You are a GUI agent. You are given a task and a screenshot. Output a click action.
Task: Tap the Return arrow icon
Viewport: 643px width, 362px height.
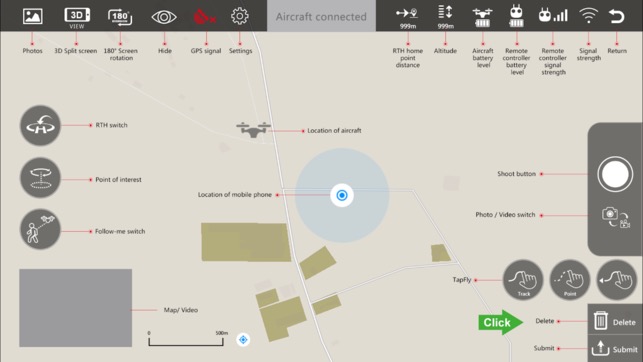[x=616, y=16]
